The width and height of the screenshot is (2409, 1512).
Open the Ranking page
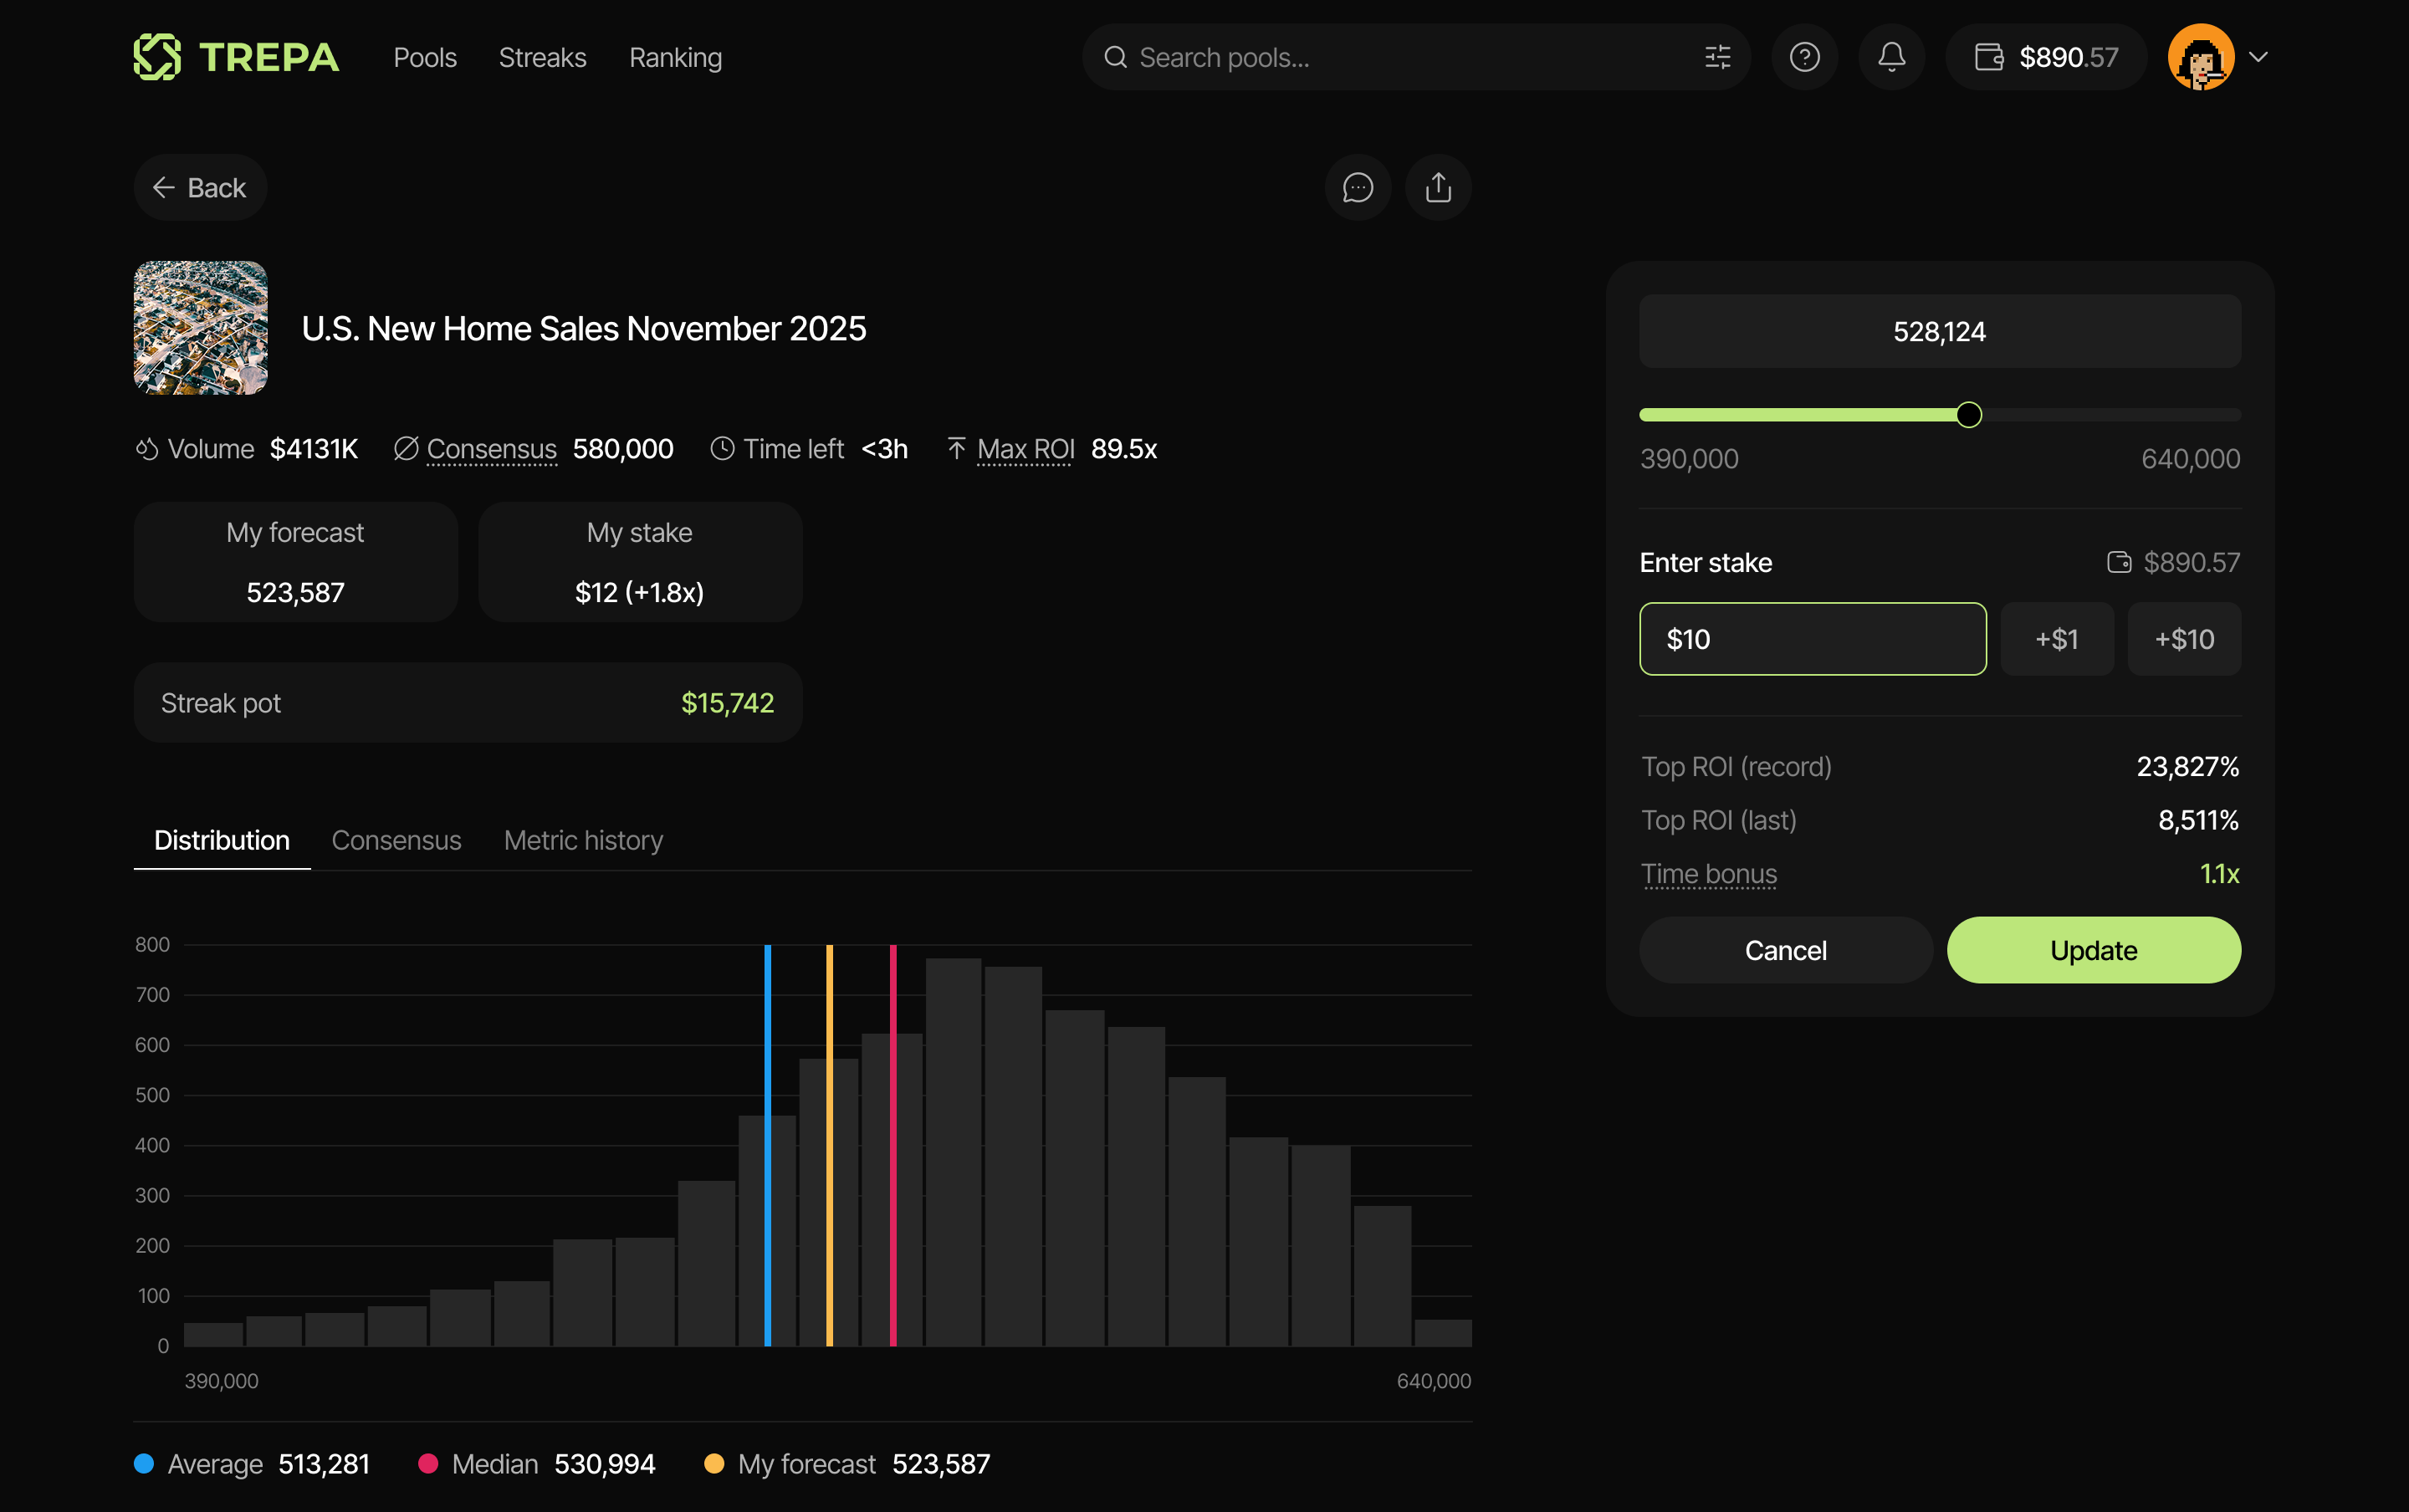[x=675, y=57]
